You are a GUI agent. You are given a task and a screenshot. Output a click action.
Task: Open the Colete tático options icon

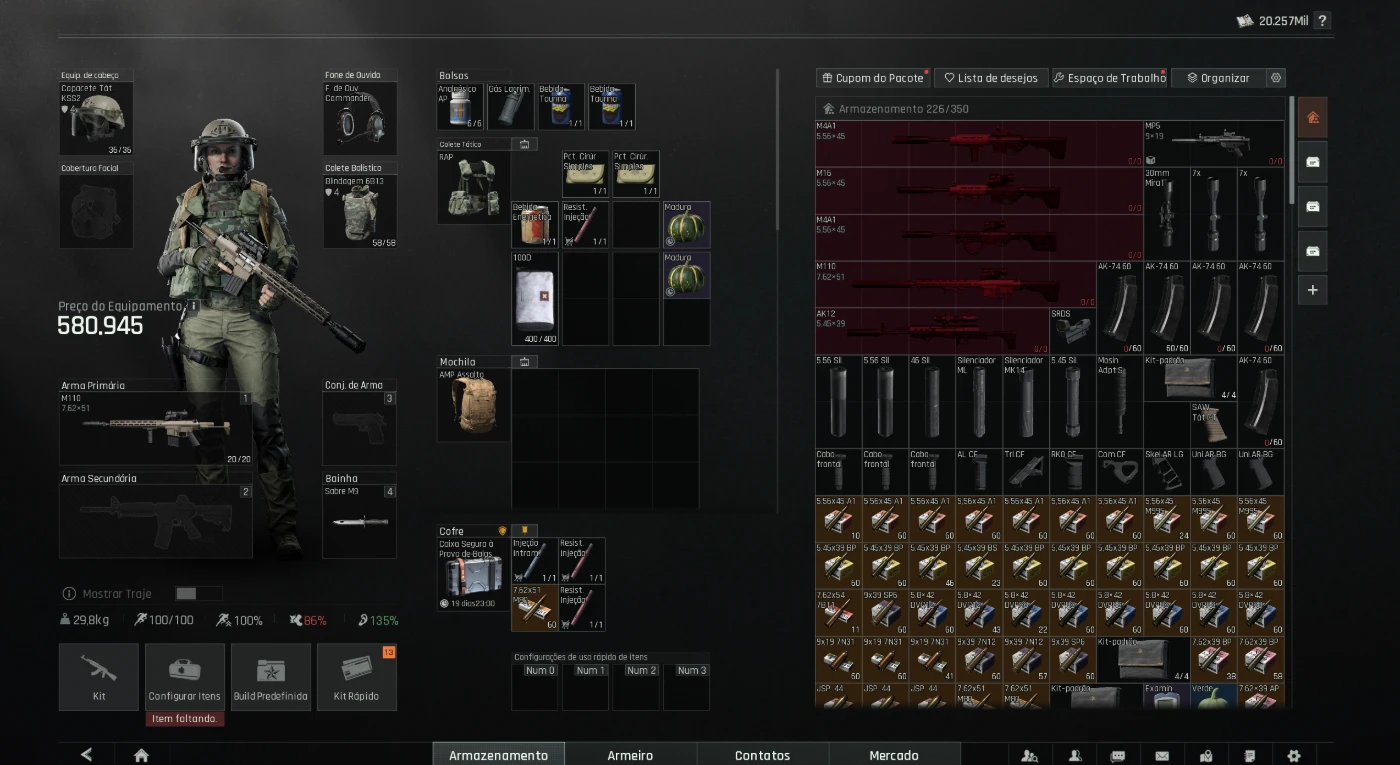[524, 144]
